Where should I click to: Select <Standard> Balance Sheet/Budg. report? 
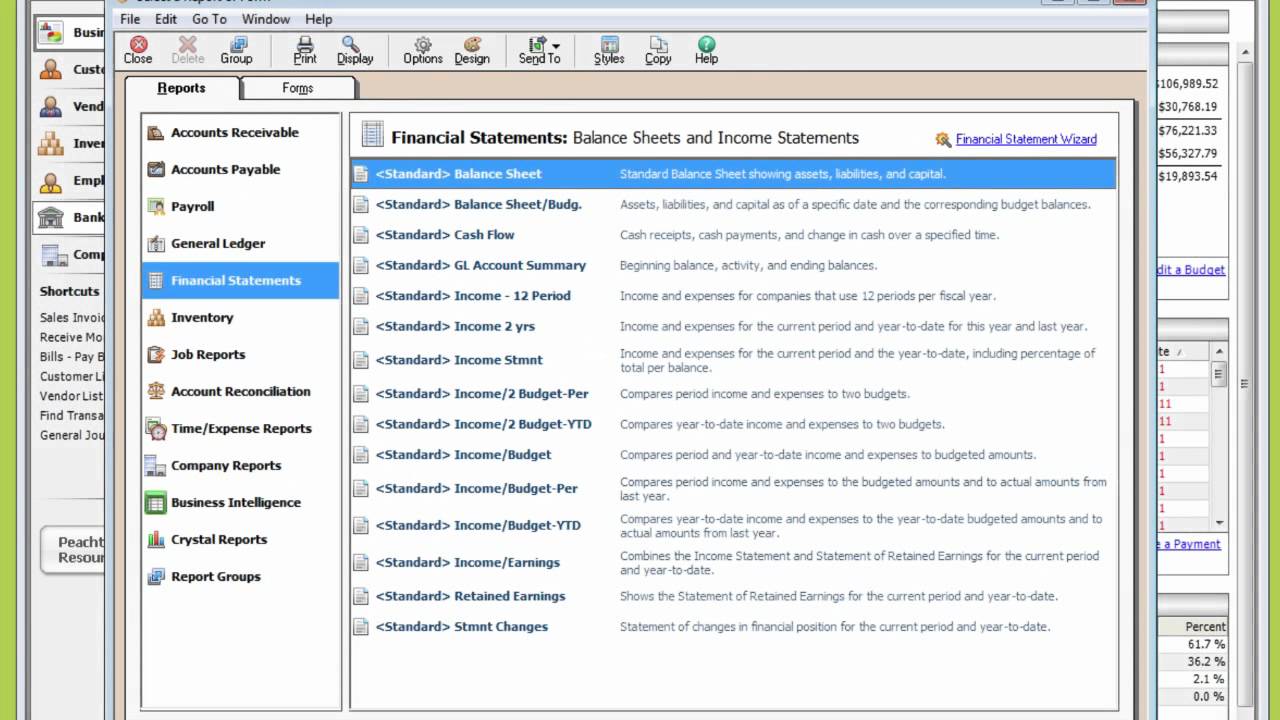coord(733,204)
